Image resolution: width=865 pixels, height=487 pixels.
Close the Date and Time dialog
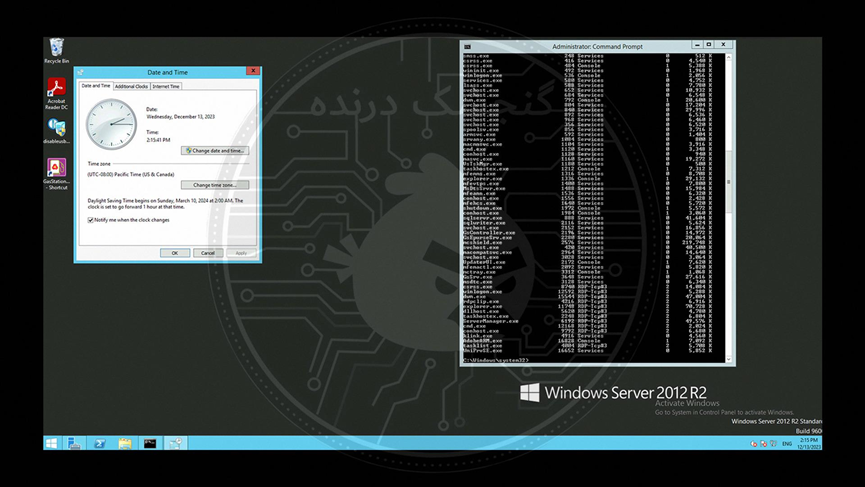(x=253, y=71)
